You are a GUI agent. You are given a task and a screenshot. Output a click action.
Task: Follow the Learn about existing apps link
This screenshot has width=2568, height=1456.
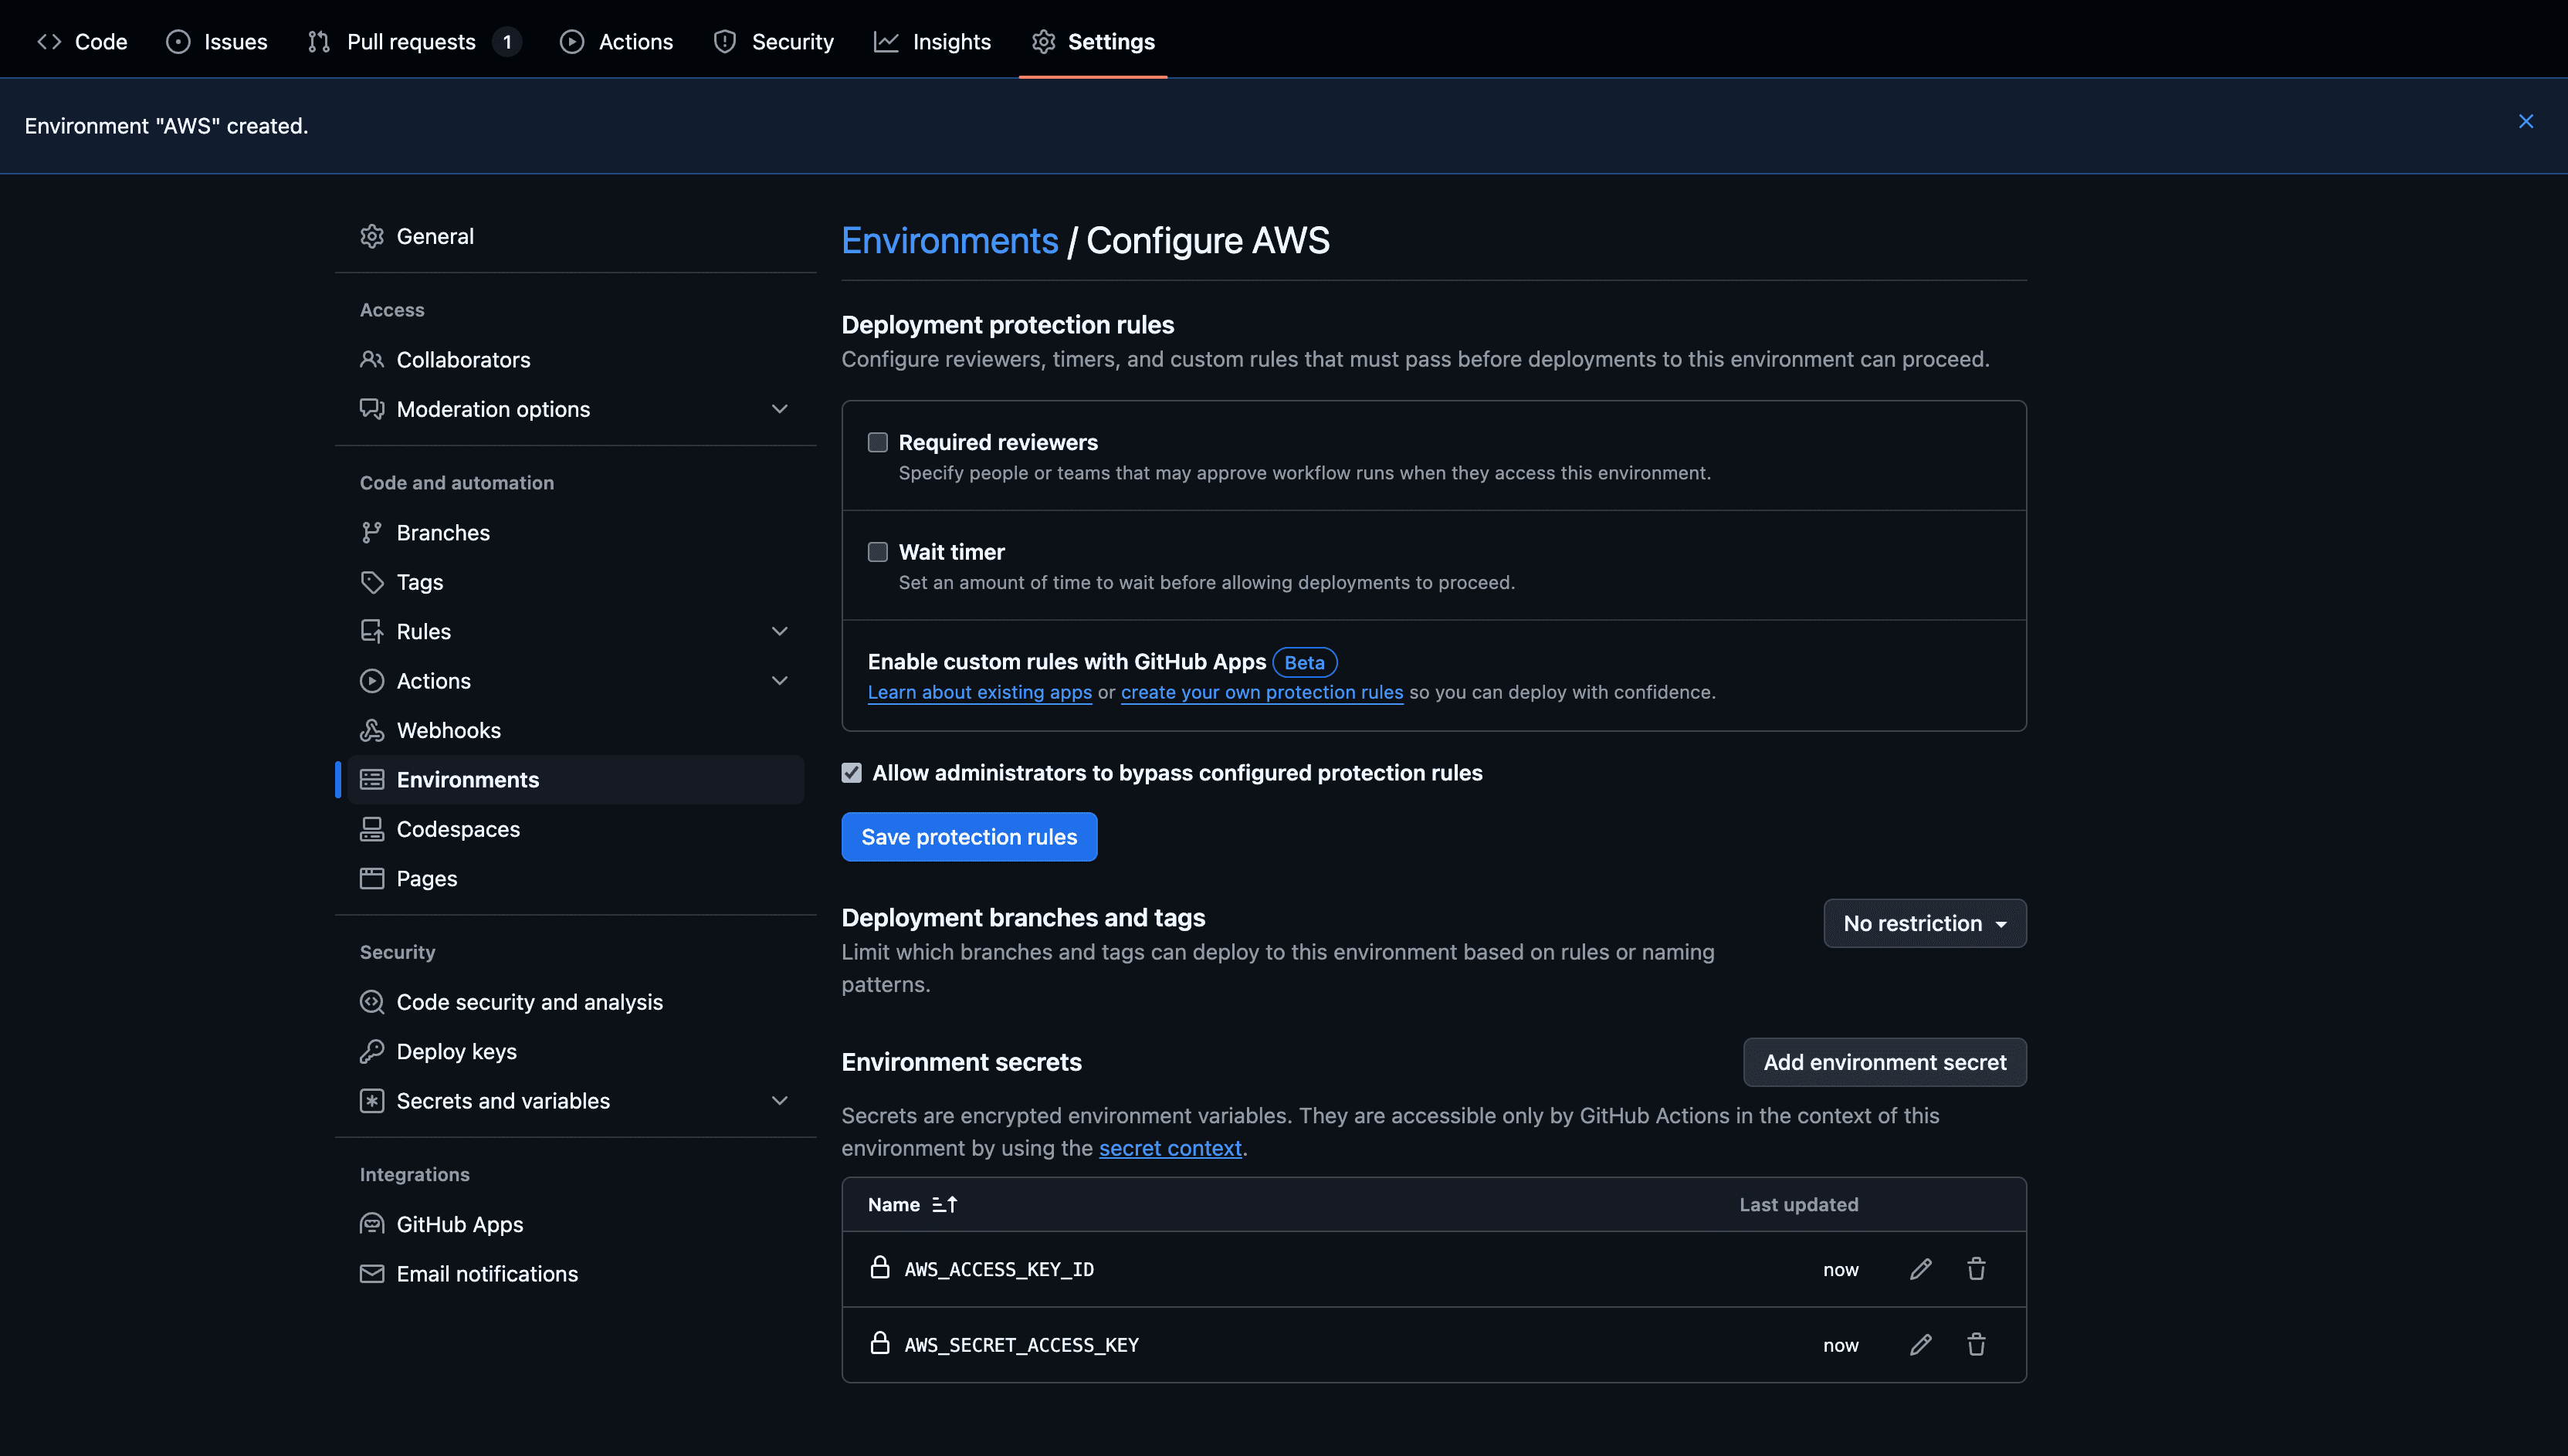click(979, 692)
